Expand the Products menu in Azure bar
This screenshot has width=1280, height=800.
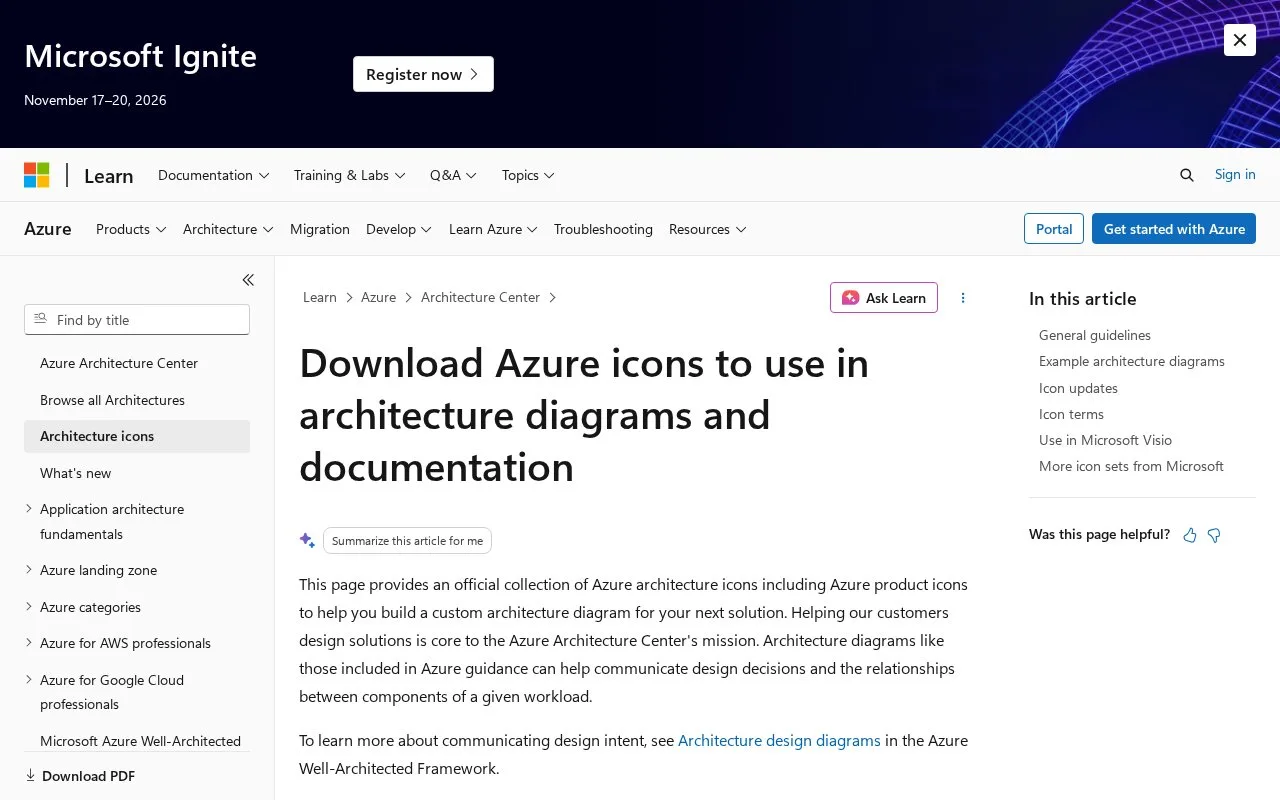pyautogui.click(x=131, y=229)
